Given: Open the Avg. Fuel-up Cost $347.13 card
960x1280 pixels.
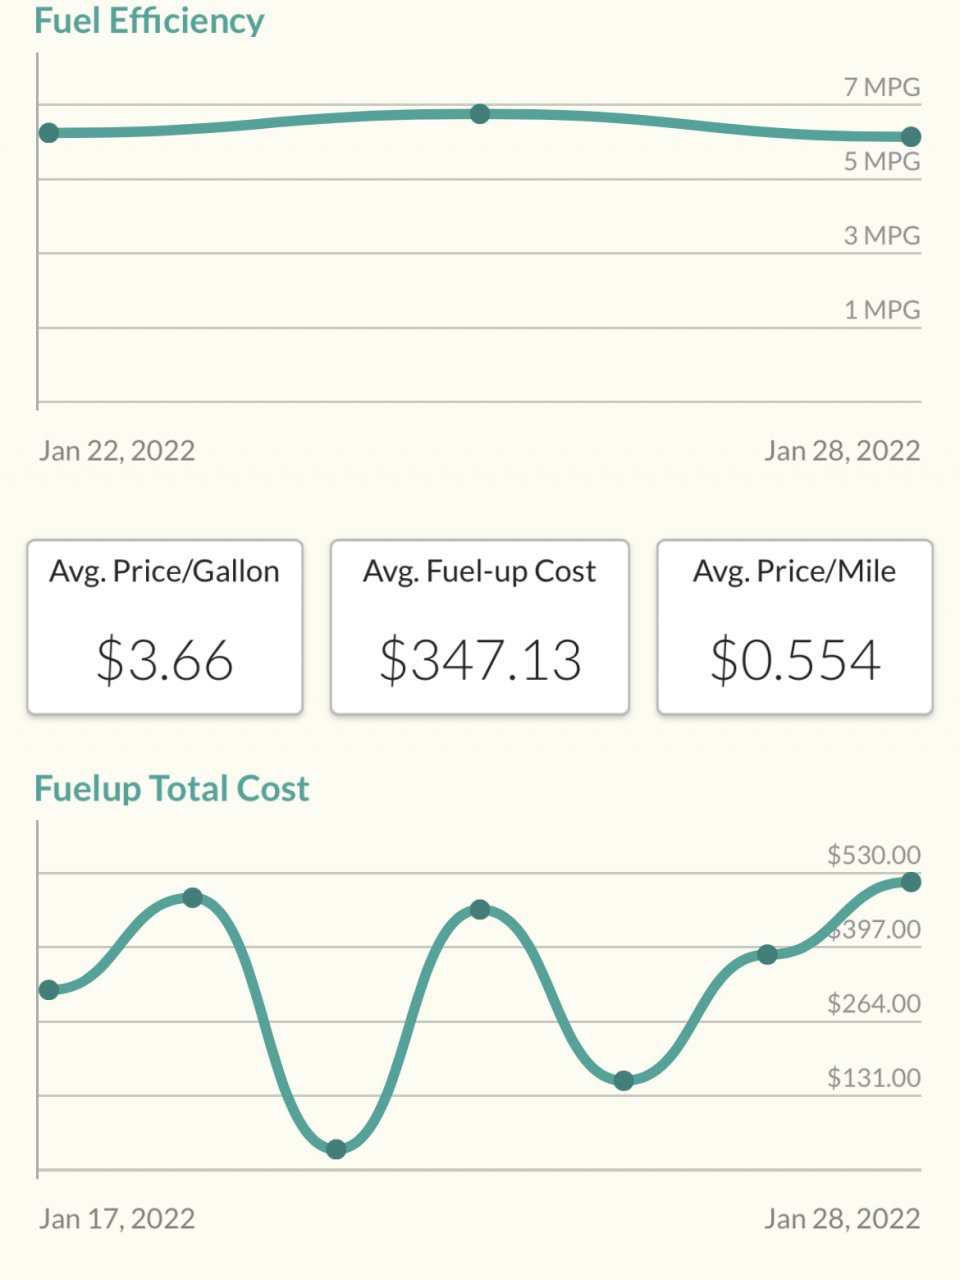Looking at the screenshot, I should coord(480,627).
